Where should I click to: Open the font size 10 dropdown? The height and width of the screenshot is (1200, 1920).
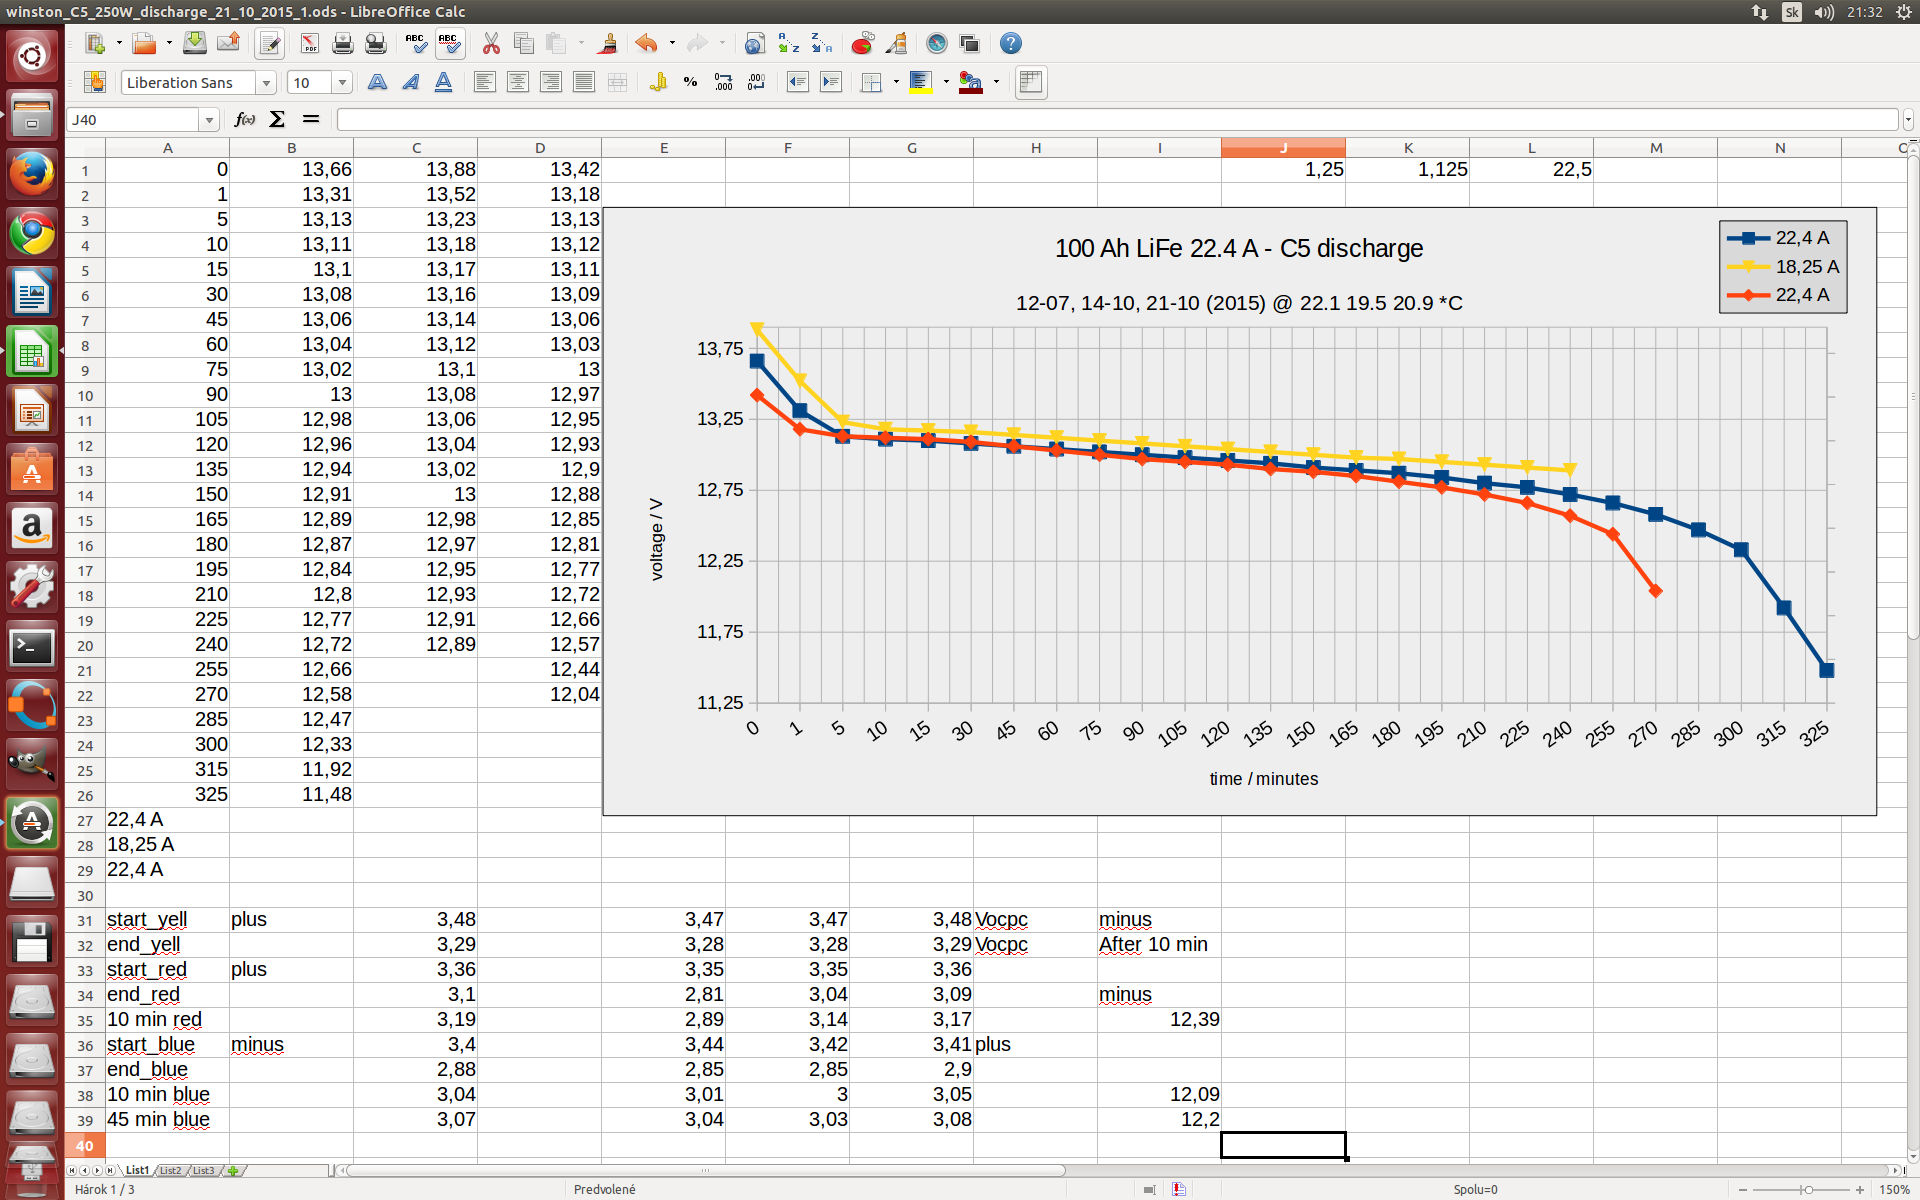pyautogui.click(x=342, y=82)
